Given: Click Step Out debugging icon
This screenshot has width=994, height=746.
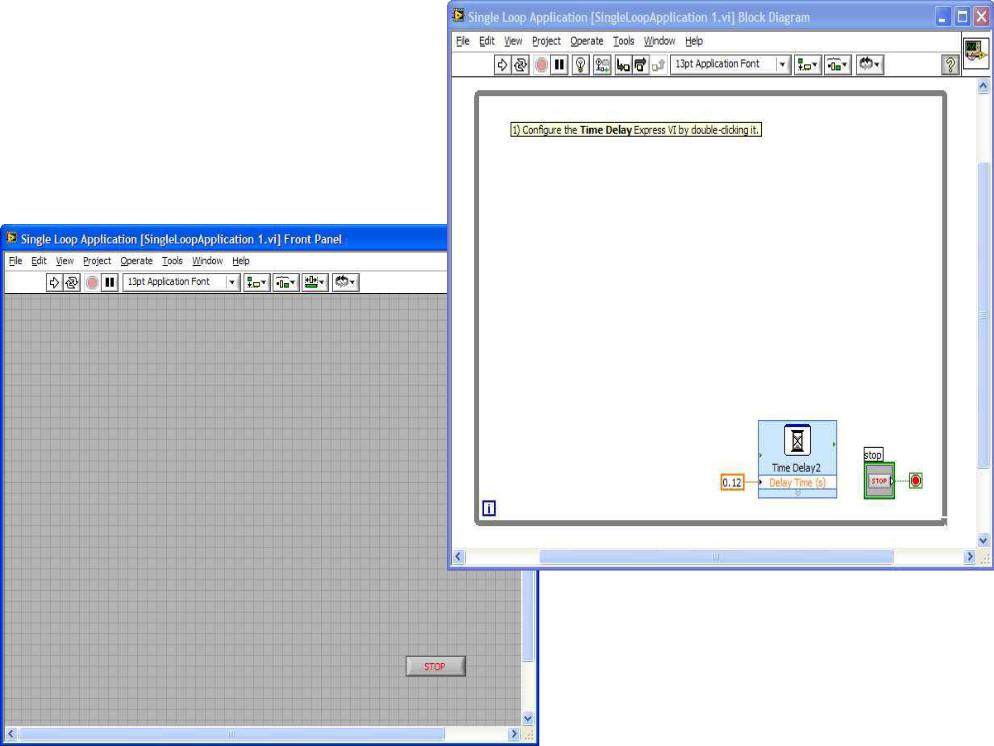Looking at the screenshot, I should [x=658, y=65].
